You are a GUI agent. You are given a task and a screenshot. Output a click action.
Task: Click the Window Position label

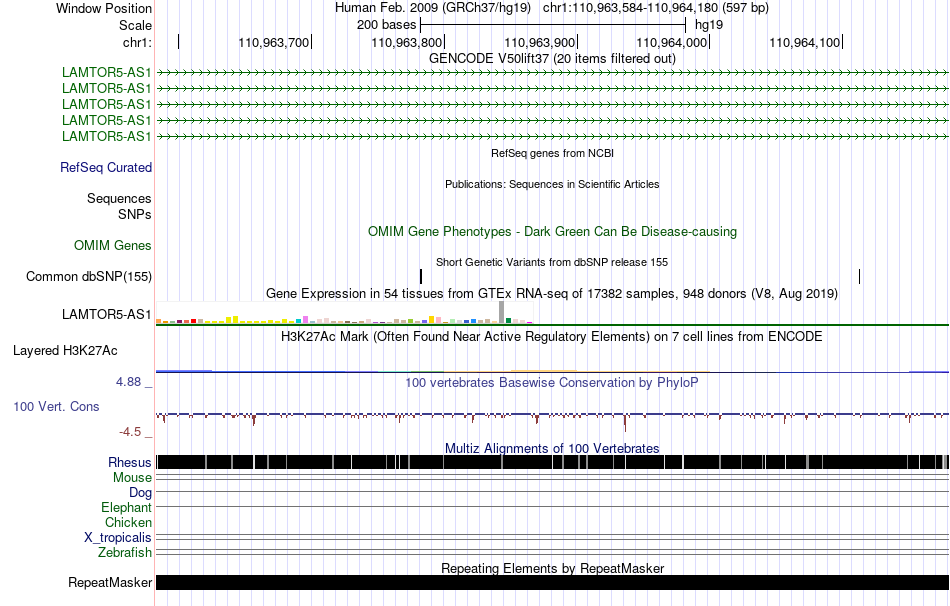tap(104, 8)
